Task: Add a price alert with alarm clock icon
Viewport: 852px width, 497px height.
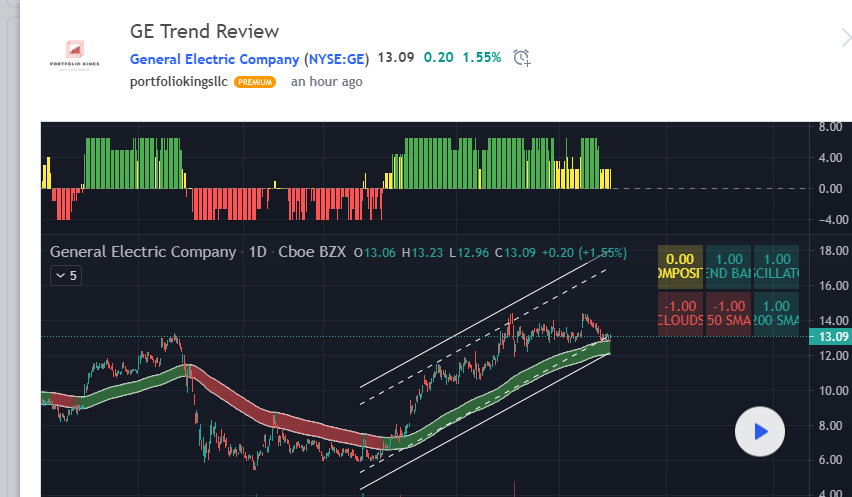Action: [522, 57]
